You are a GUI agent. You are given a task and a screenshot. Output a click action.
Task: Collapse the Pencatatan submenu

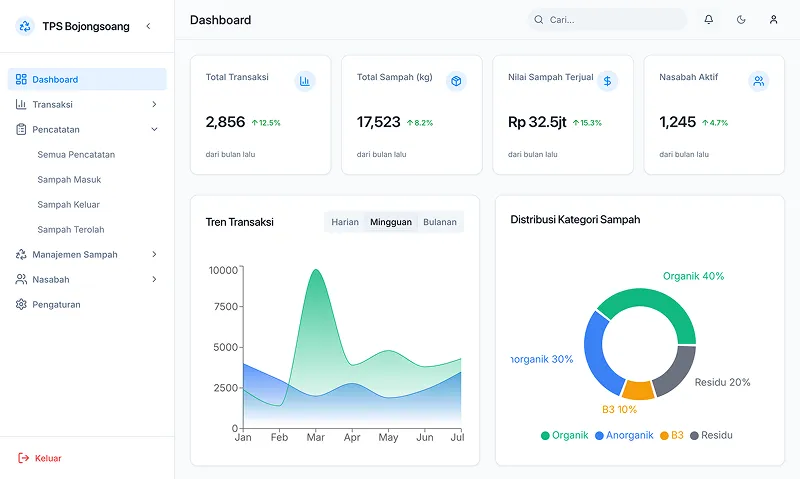(x=154, y=130)
